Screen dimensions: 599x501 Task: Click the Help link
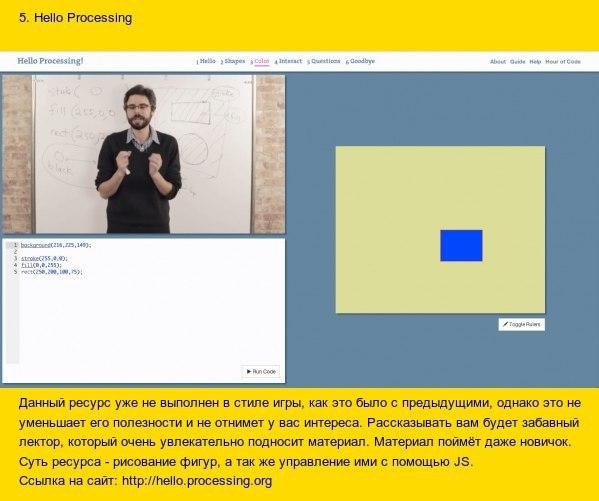pos(535,62)
